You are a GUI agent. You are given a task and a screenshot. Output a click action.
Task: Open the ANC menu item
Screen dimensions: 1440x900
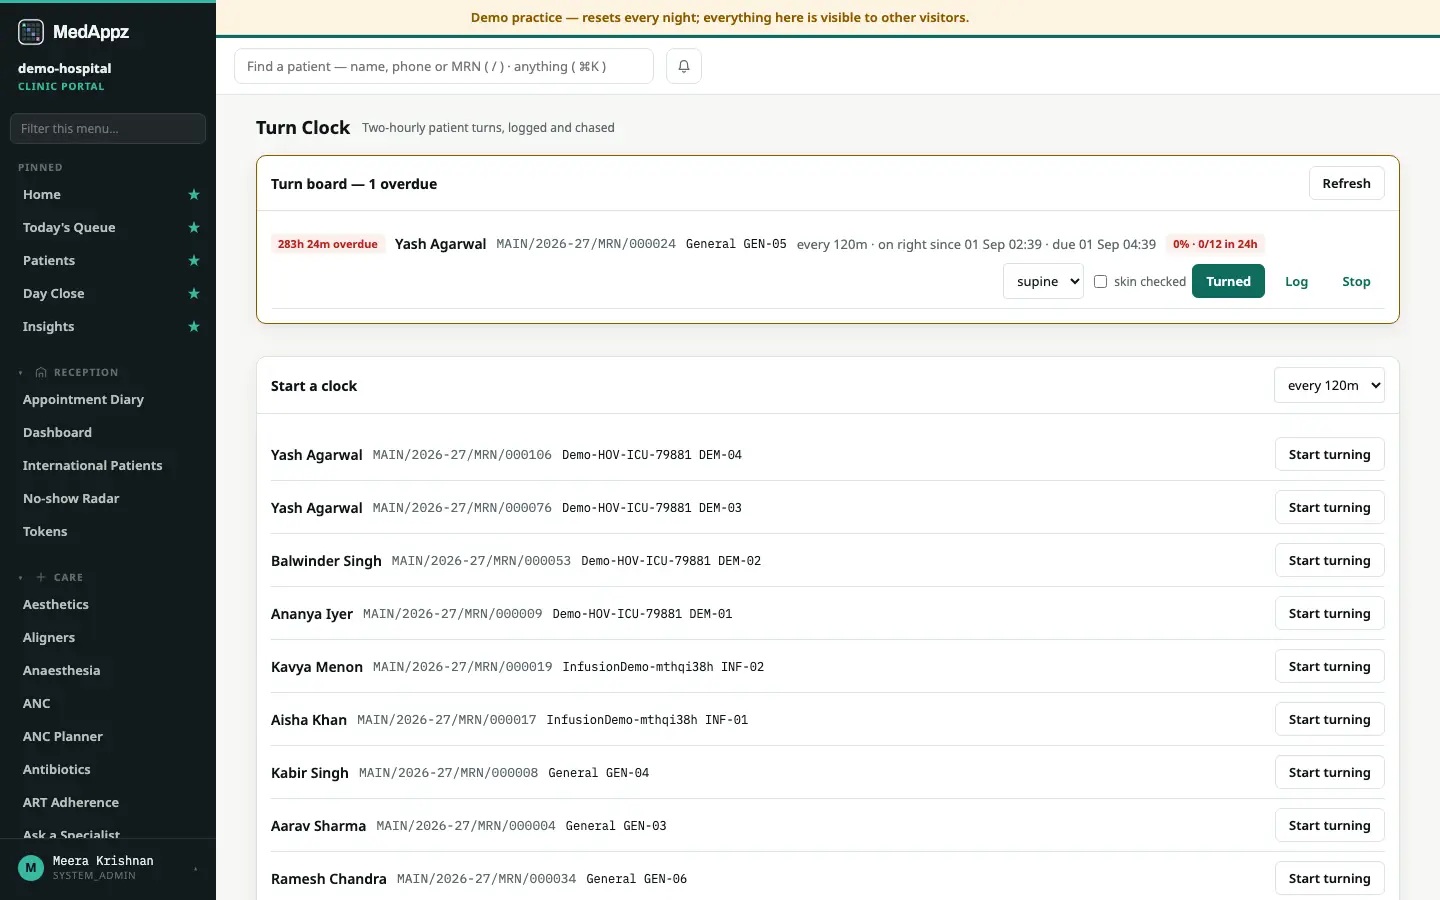(x=37, y=704)
